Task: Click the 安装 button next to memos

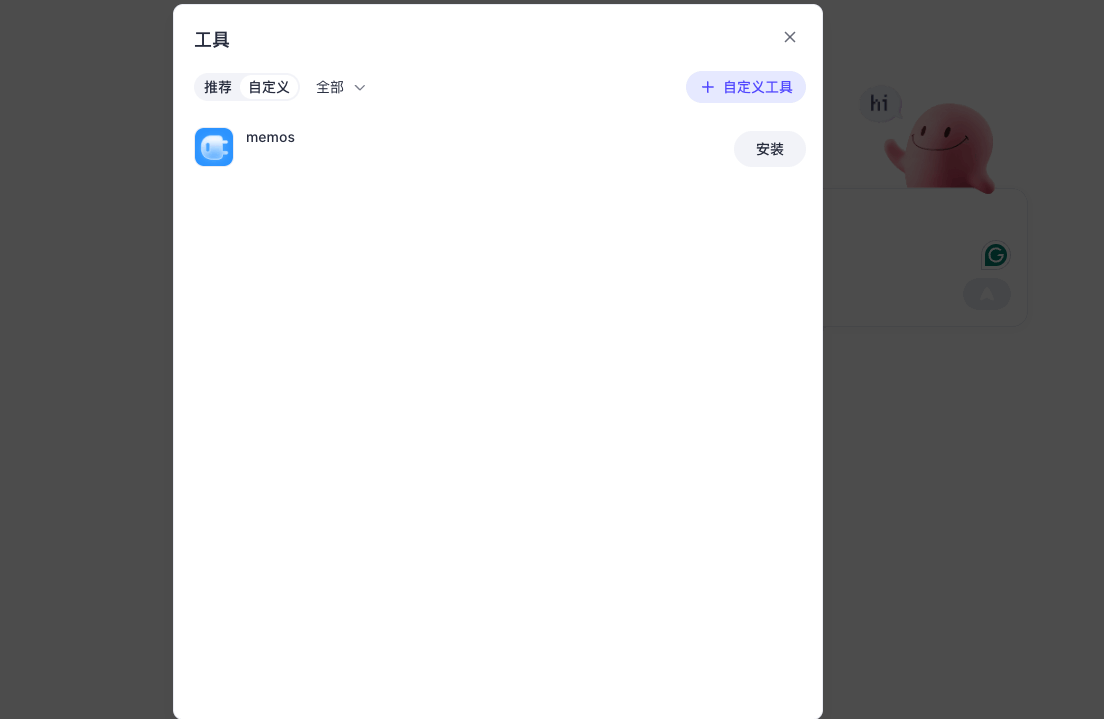Action: pyautogui.click(x=770, y=148)
